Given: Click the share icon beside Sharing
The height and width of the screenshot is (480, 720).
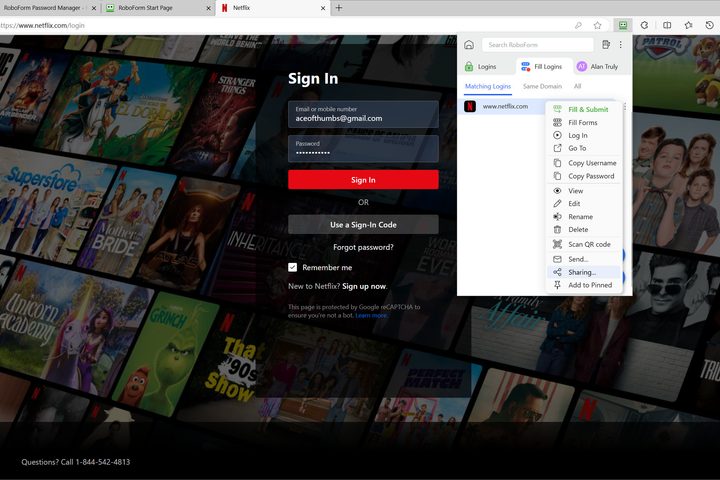Looking at the screenshot, I should (x=557, y=272).
